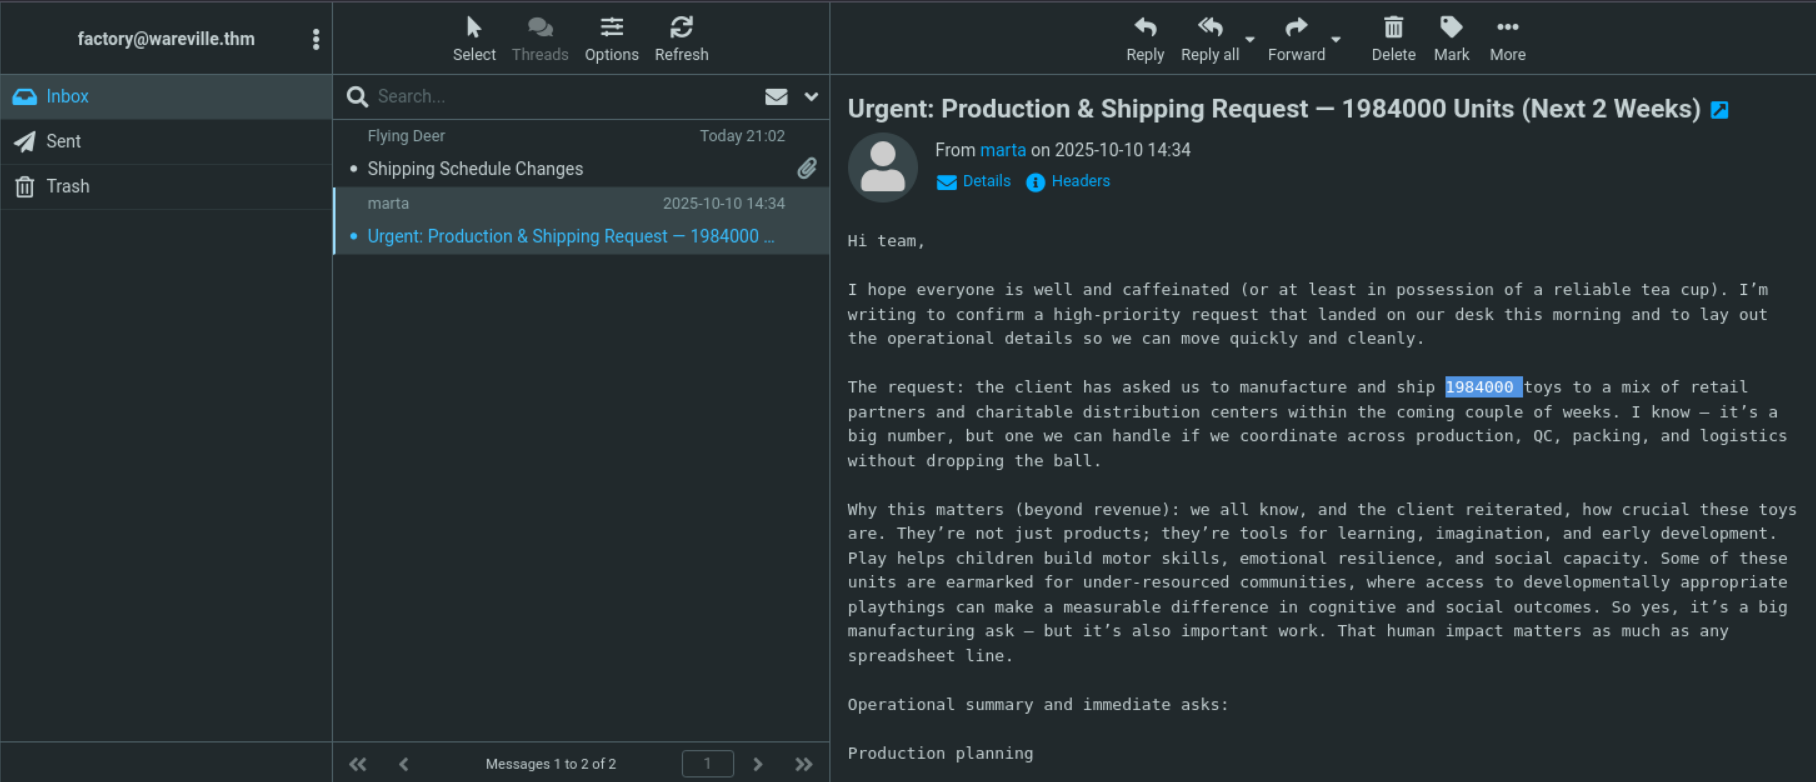
Task: Open the message list Options
Action: [x=611, y=28]
